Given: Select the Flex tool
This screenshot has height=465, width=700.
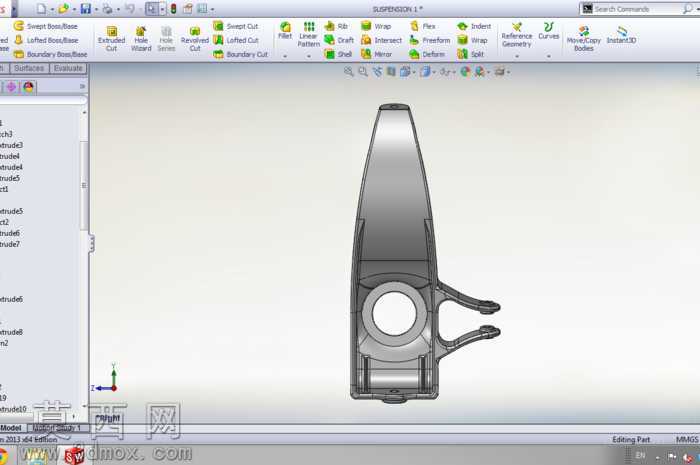Looking at the screenshot, I should click(423, 26).
